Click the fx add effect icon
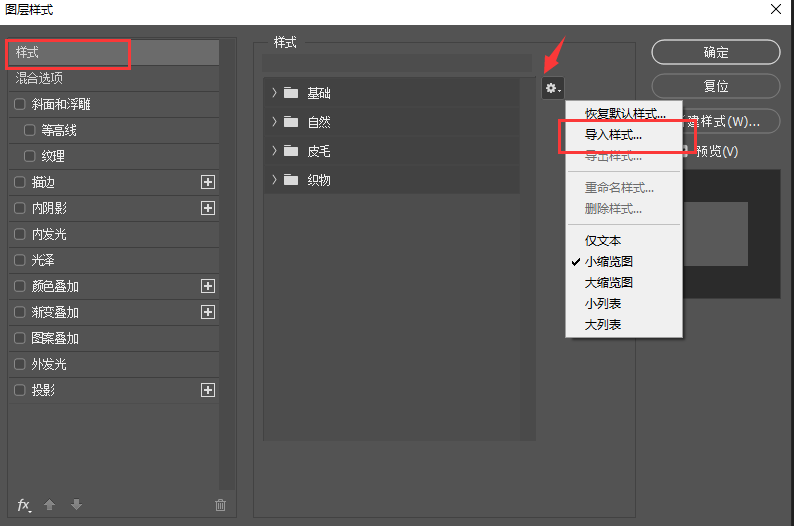 coord(24,505)
